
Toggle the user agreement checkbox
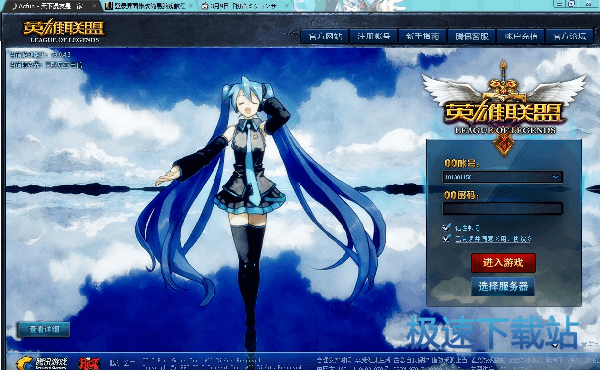click(446, 238)
